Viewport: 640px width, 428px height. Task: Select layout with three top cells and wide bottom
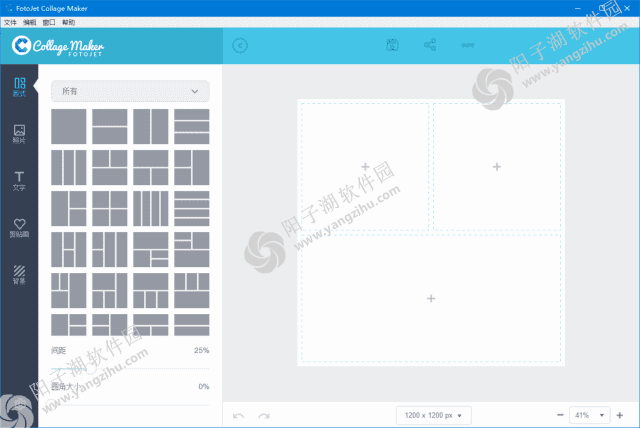[192, 291]
